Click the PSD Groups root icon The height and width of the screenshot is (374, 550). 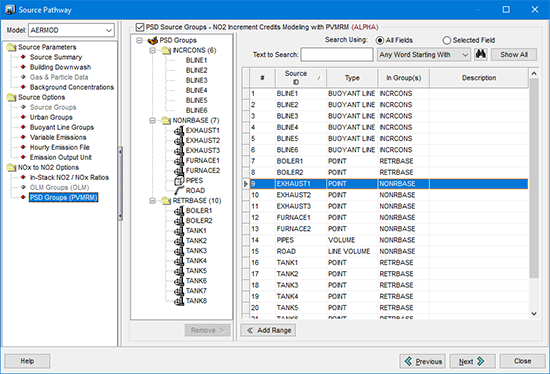coord(153,40)
